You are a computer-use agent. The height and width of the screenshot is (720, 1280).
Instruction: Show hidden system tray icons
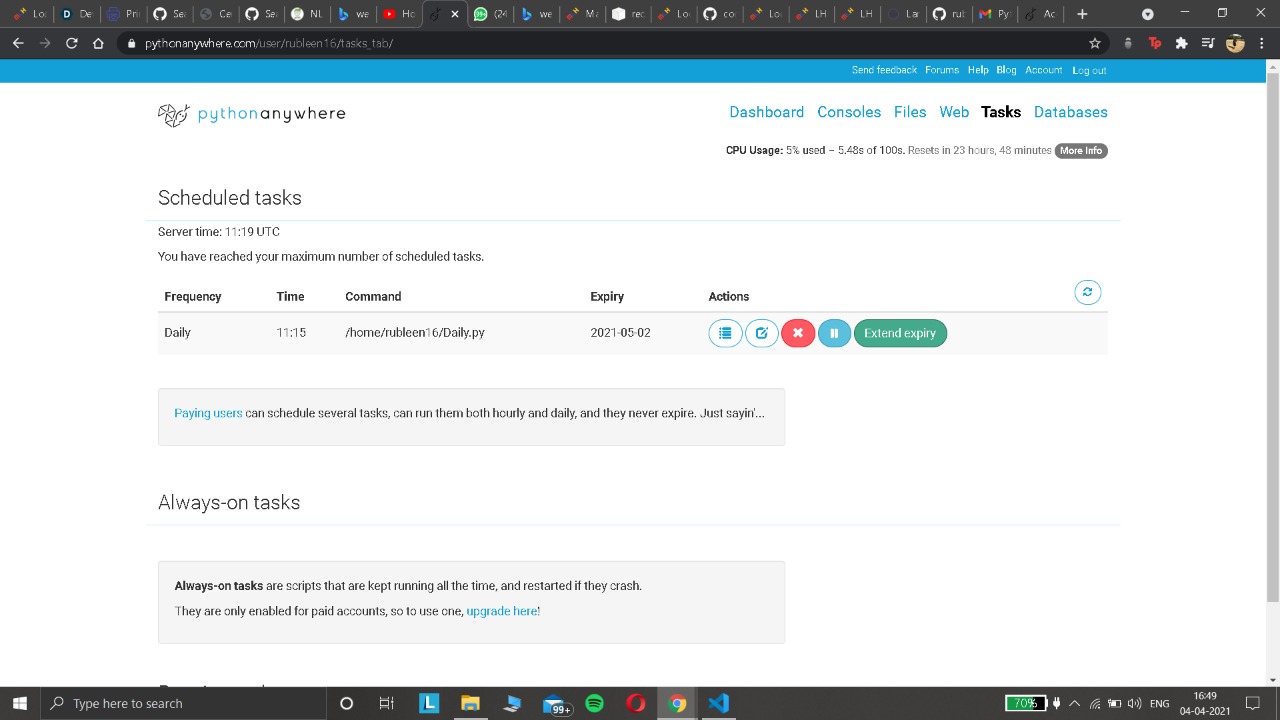click(x=1075, y=703)
